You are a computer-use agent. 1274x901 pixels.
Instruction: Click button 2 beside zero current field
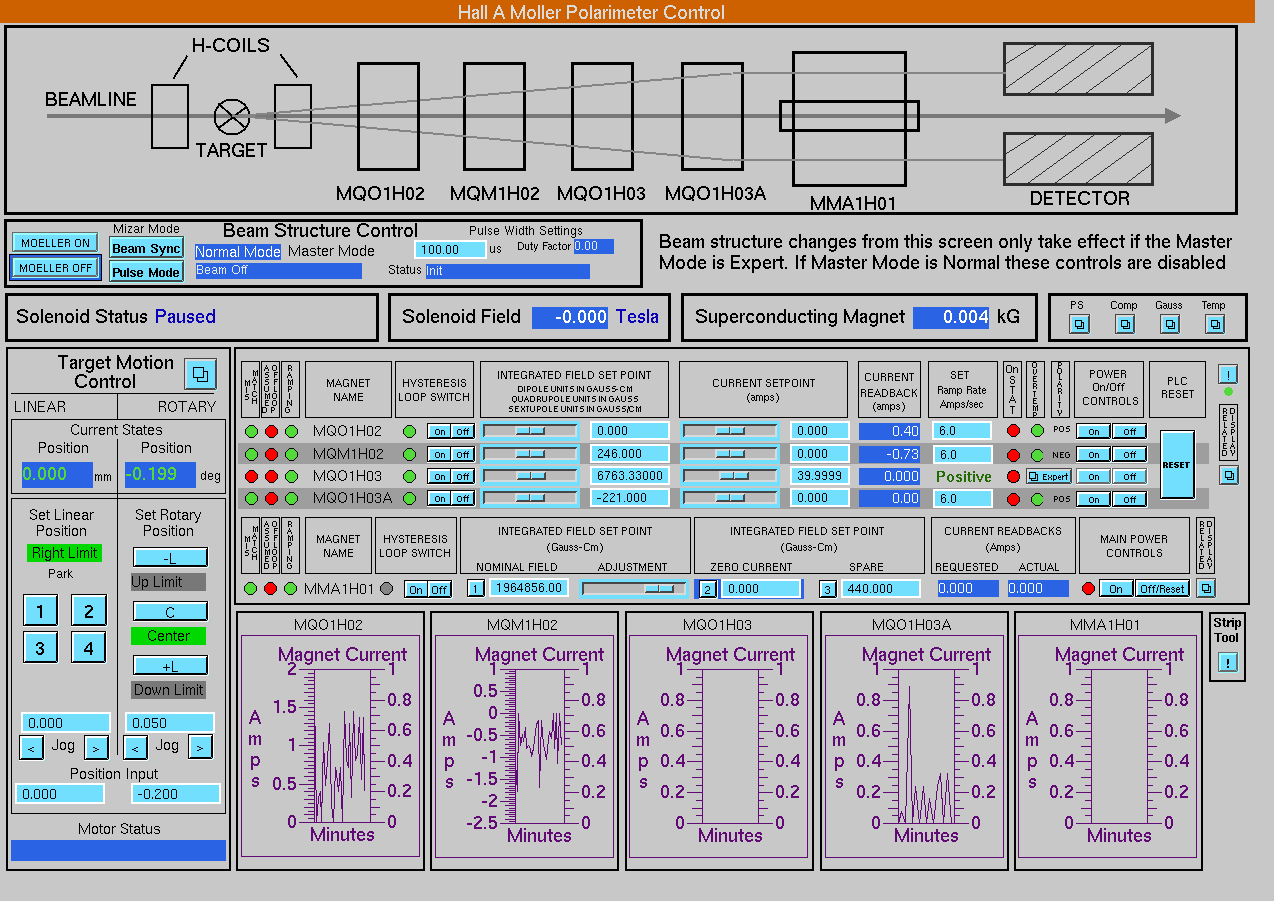point(707,589)
